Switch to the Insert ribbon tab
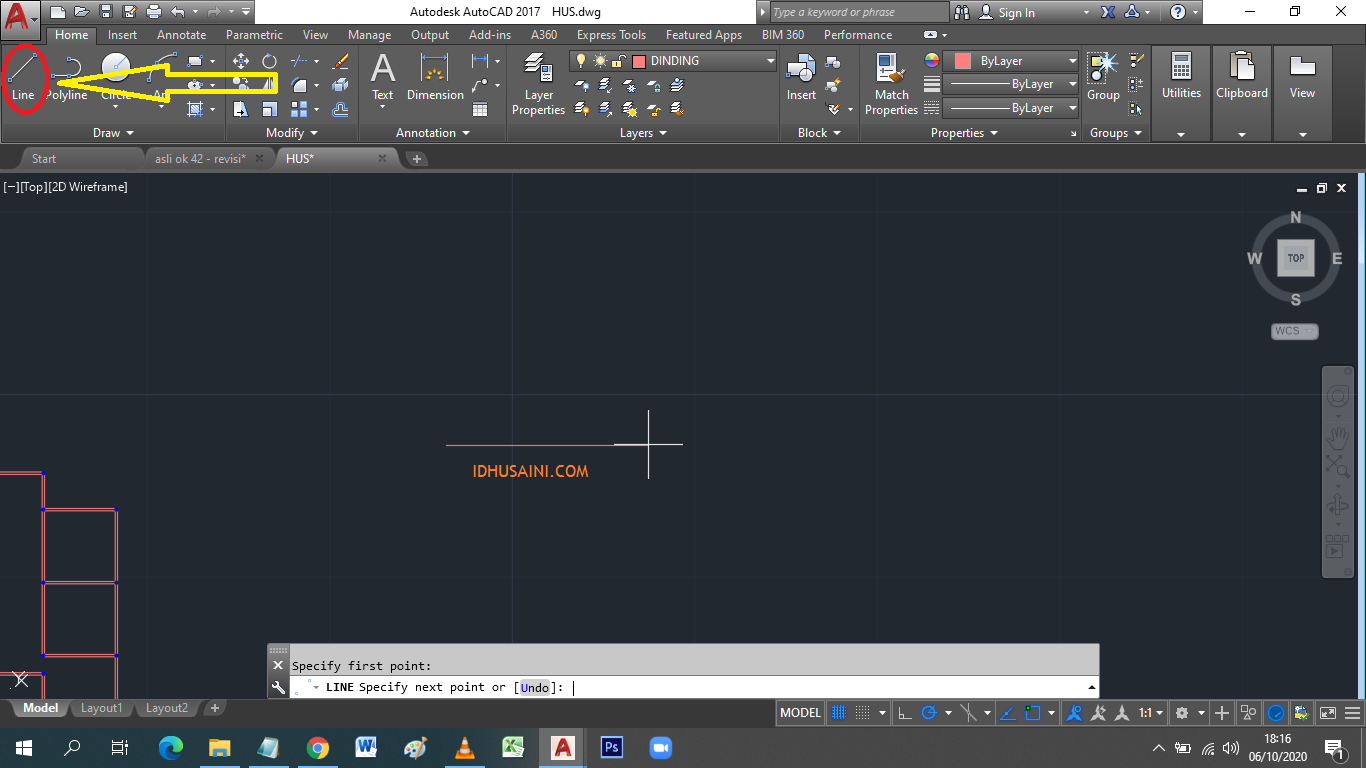The height and width of the screenshot is (768, 1366). [121, 34]
